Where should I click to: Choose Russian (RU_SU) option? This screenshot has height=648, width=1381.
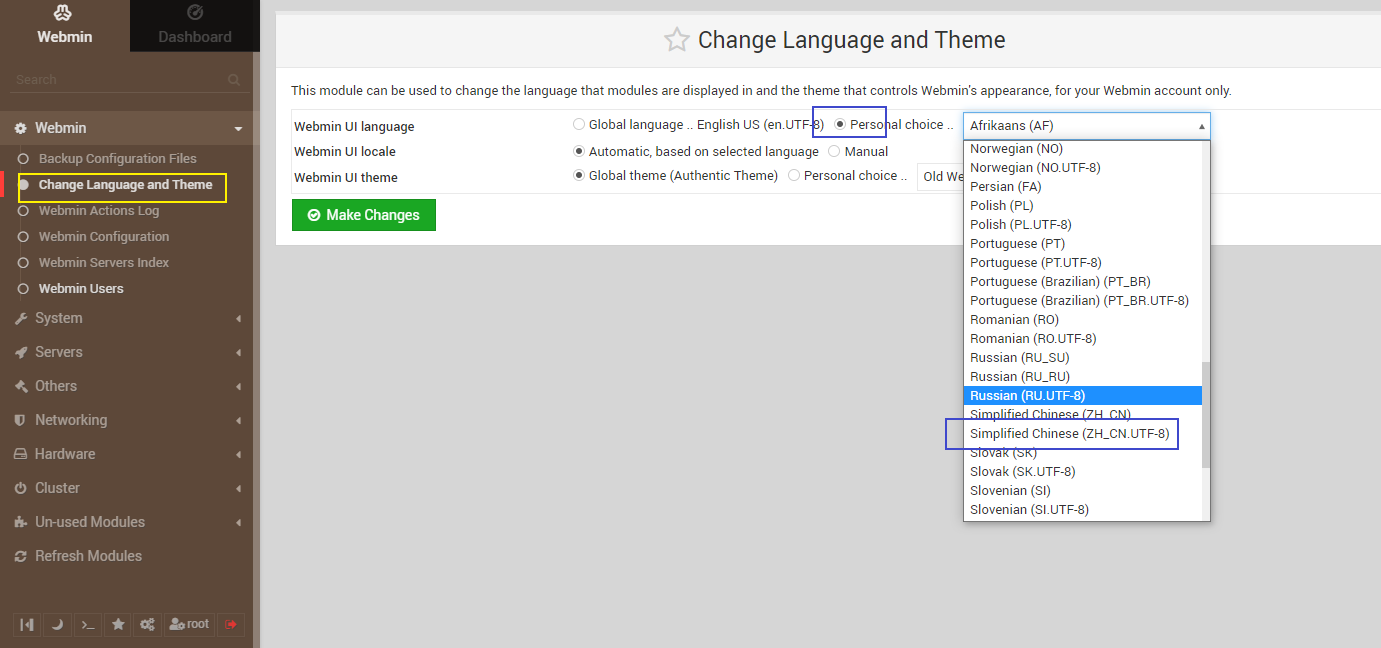1083,358
